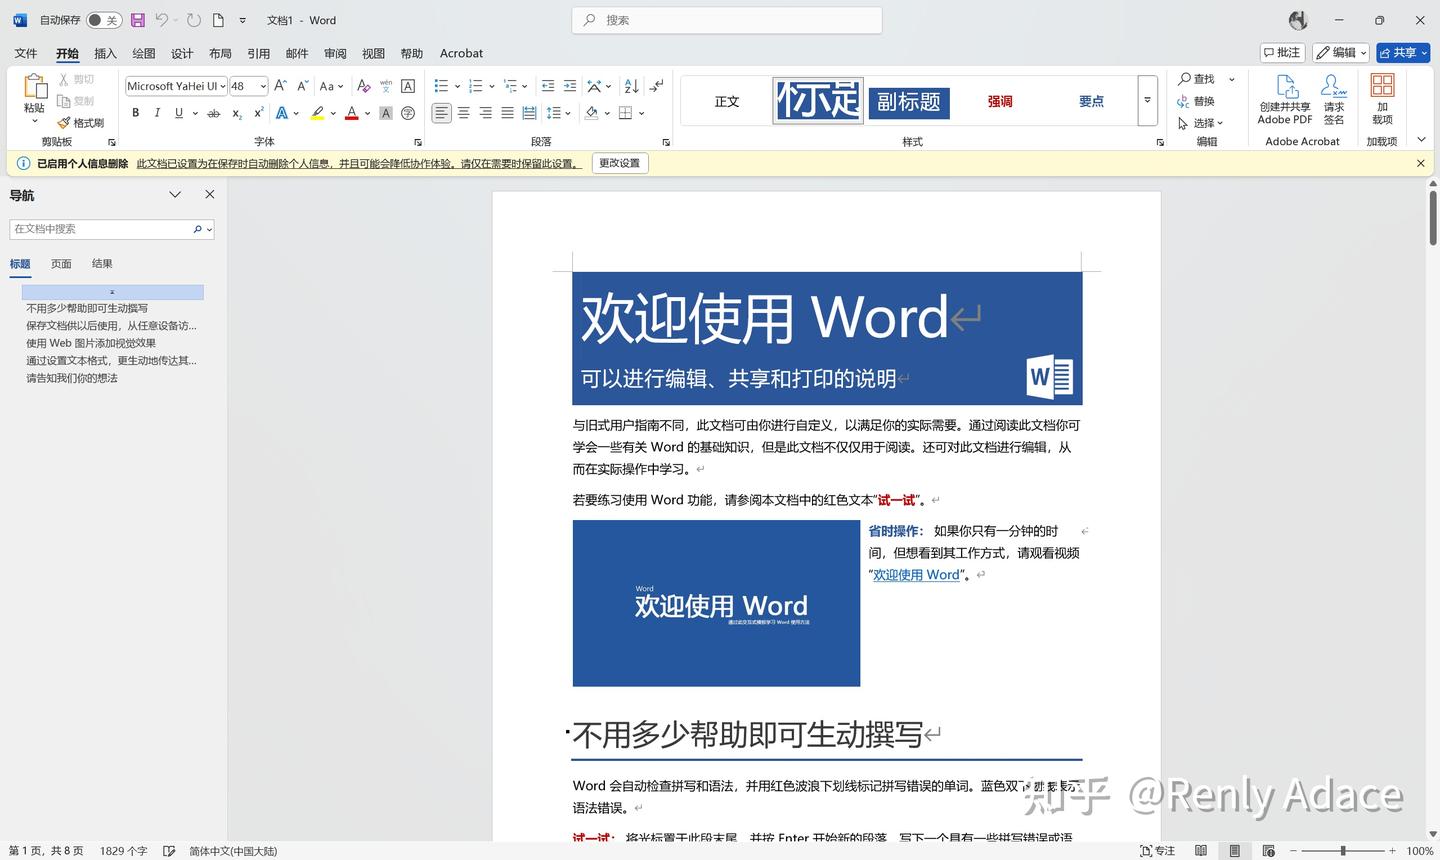The image size is (1440, 860).
Task: Increase paragraph indent
Action: tap(570, 86)
